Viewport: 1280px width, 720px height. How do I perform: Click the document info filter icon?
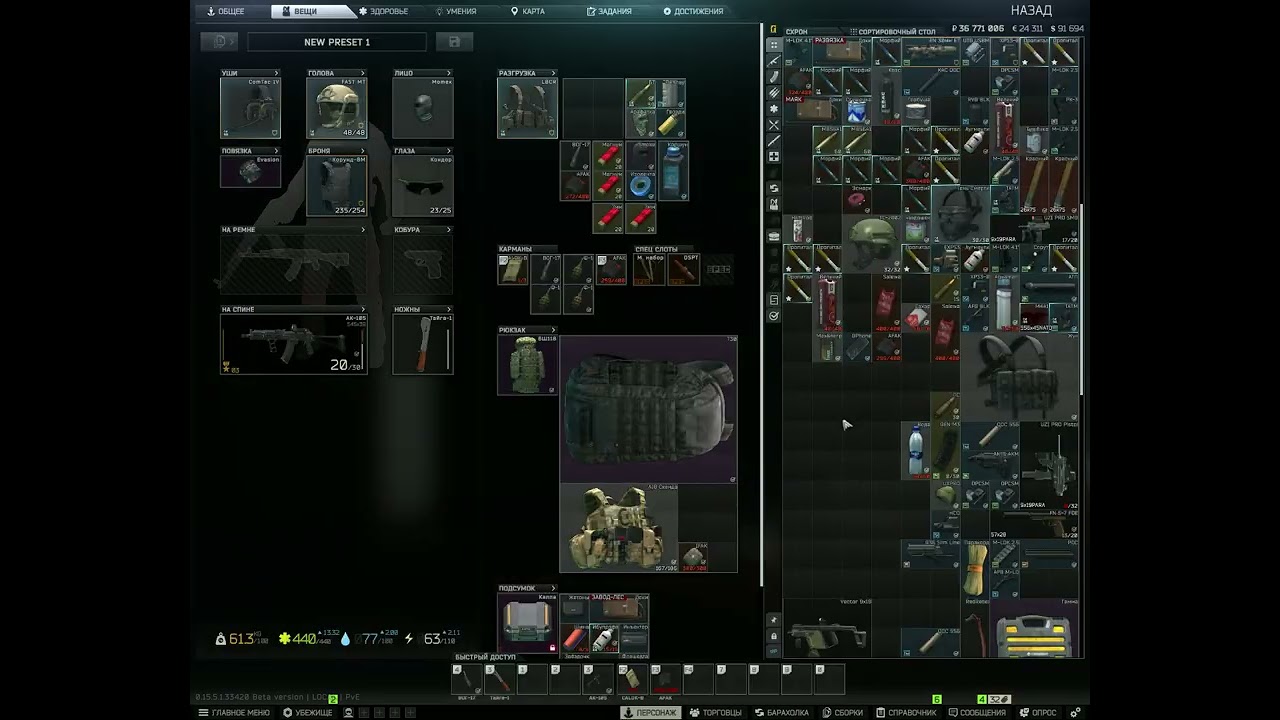click(x=773, y=300)
